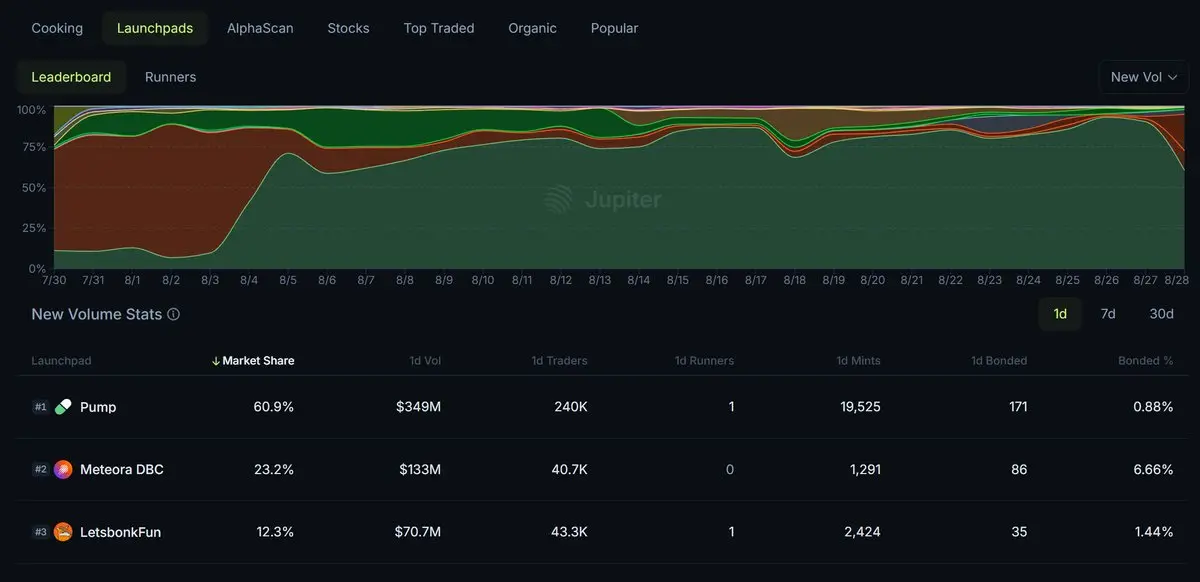The height and width of the screenshot is (582, 1200).
Task: Sort by the 1d Vol column header
Action: tap(425, 360)
